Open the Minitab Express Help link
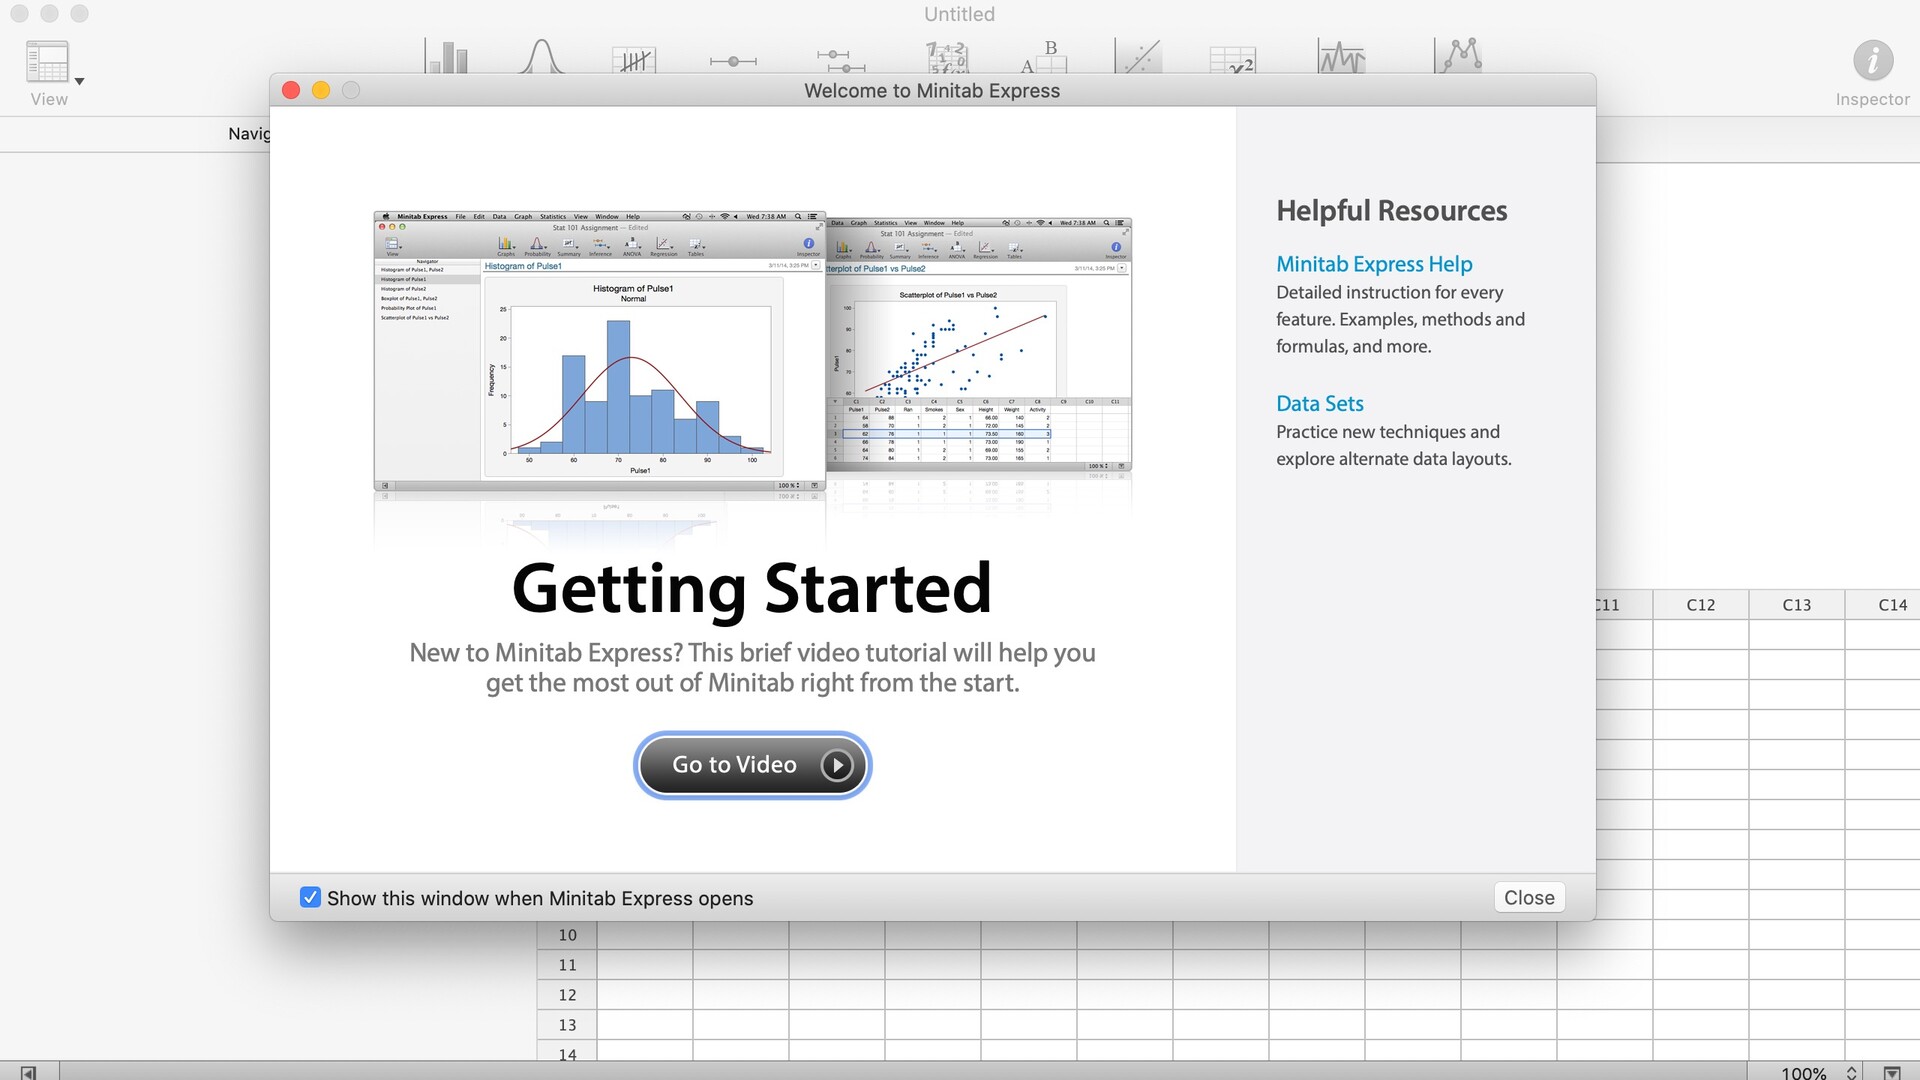Viewport: 1920px width, 1080px height. coord(1373,264)
